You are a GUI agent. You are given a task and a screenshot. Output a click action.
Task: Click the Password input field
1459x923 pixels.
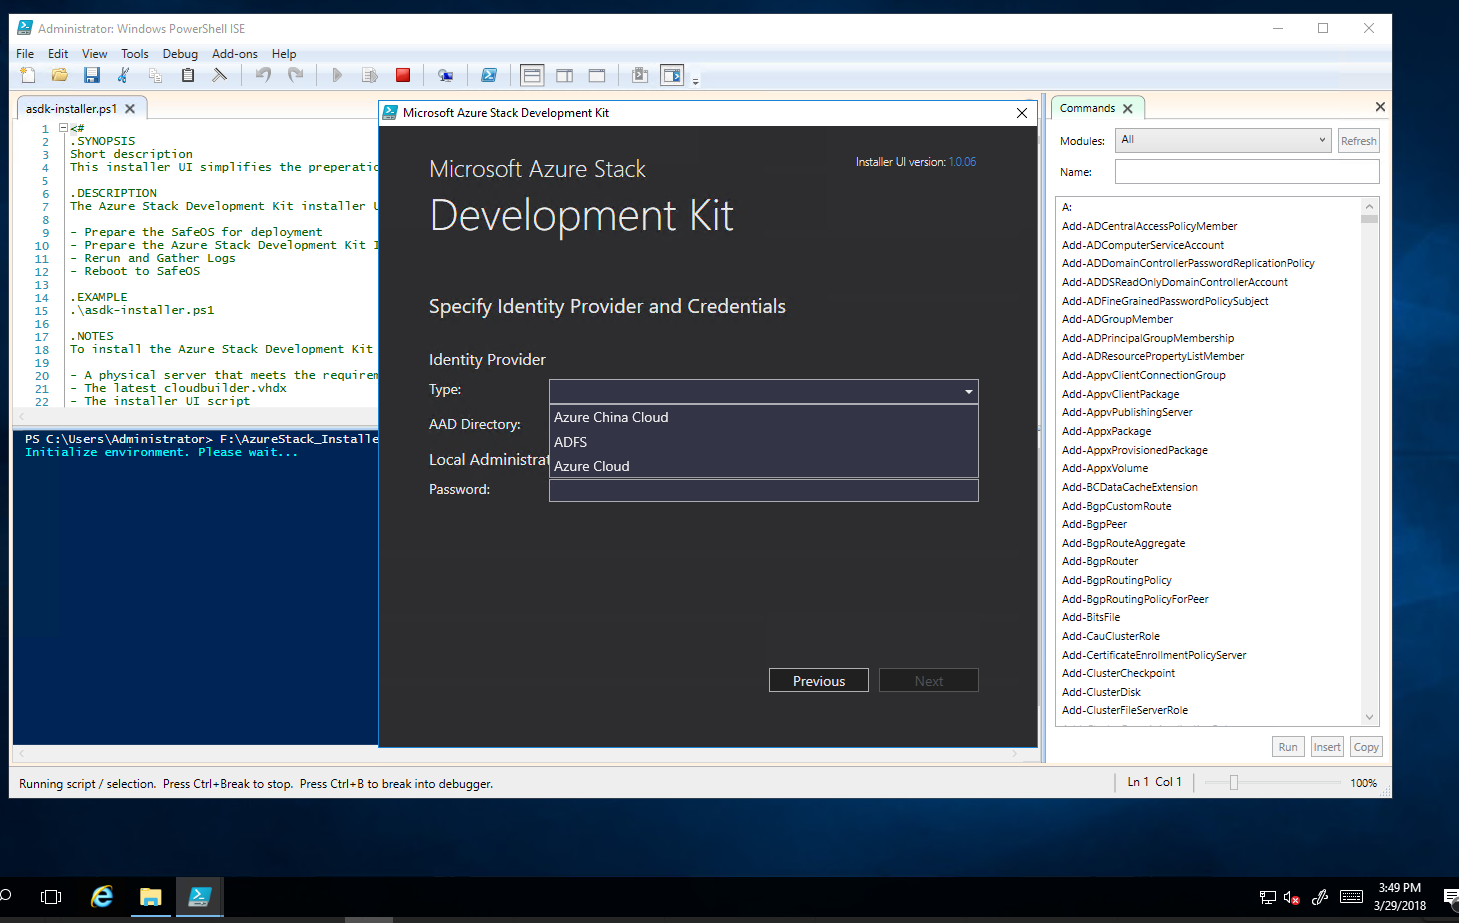pos(764,490)
